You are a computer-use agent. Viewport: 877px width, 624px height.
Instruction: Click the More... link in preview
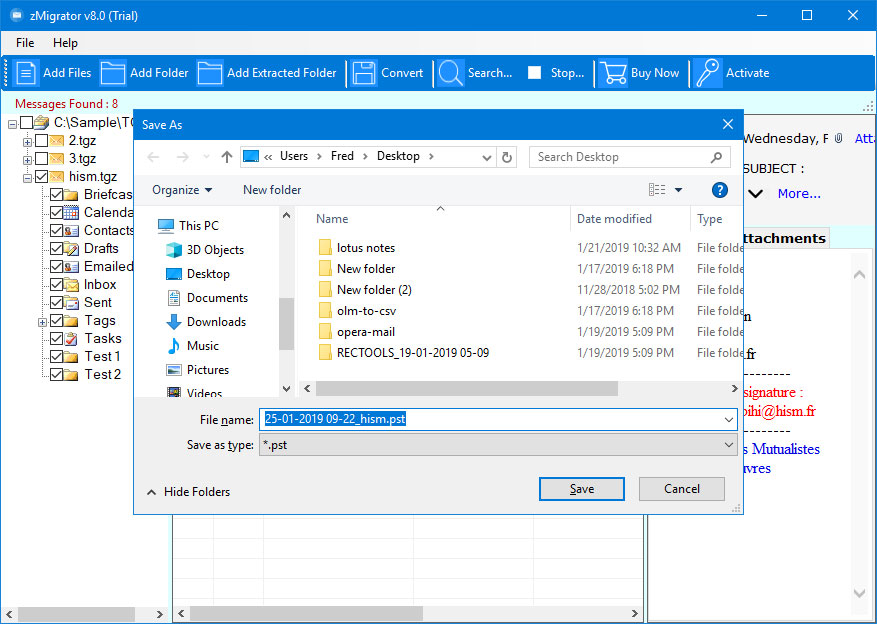pos(799,194)
